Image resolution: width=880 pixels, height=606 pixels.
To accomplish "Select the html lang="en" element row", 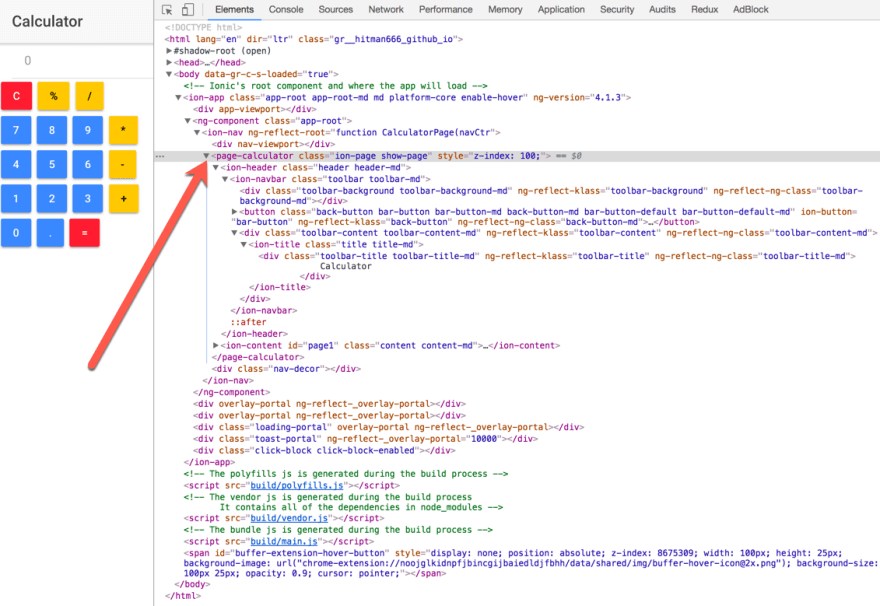I will tap(314, 39).
